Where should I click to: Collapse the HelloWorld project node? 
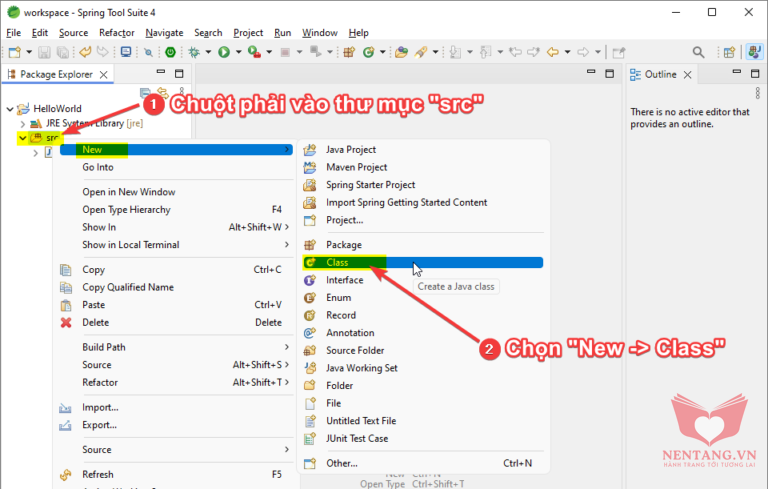pyautogui.click(x=10, y=109)
